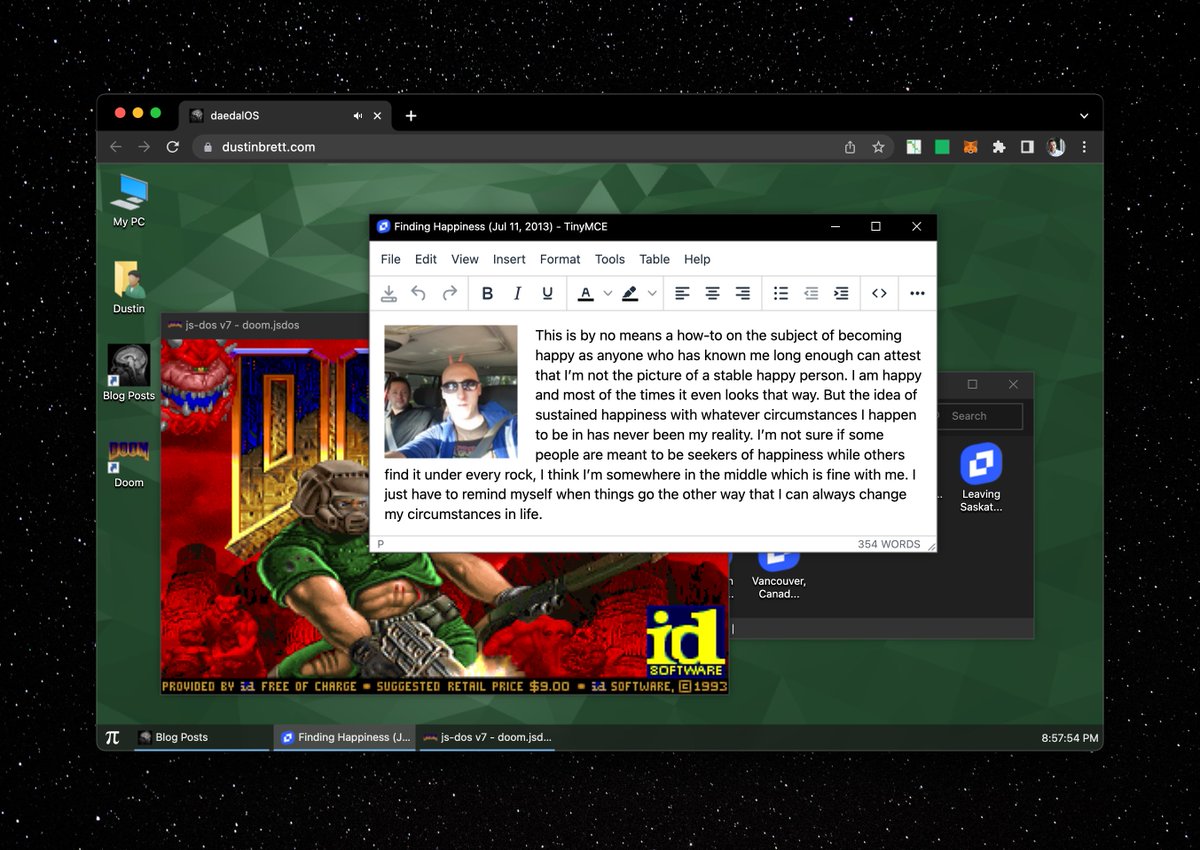This screenshot has width=1200, height=850.
Task: Open the Doom desktop shortcut
Action: click(x=129, y=464)
